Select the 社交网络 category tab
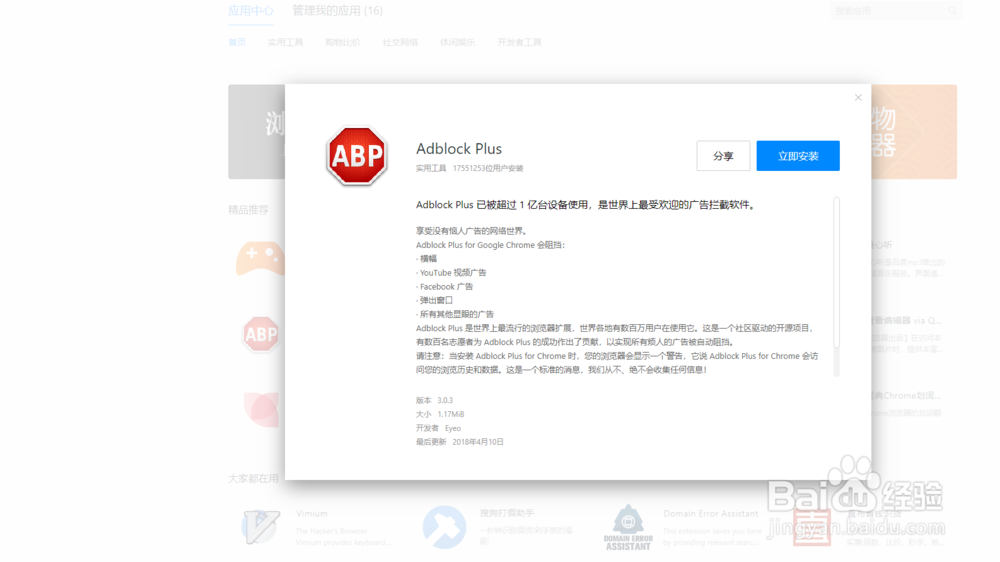The width and height of the screenshot is (1000, 562). [400, 42]
